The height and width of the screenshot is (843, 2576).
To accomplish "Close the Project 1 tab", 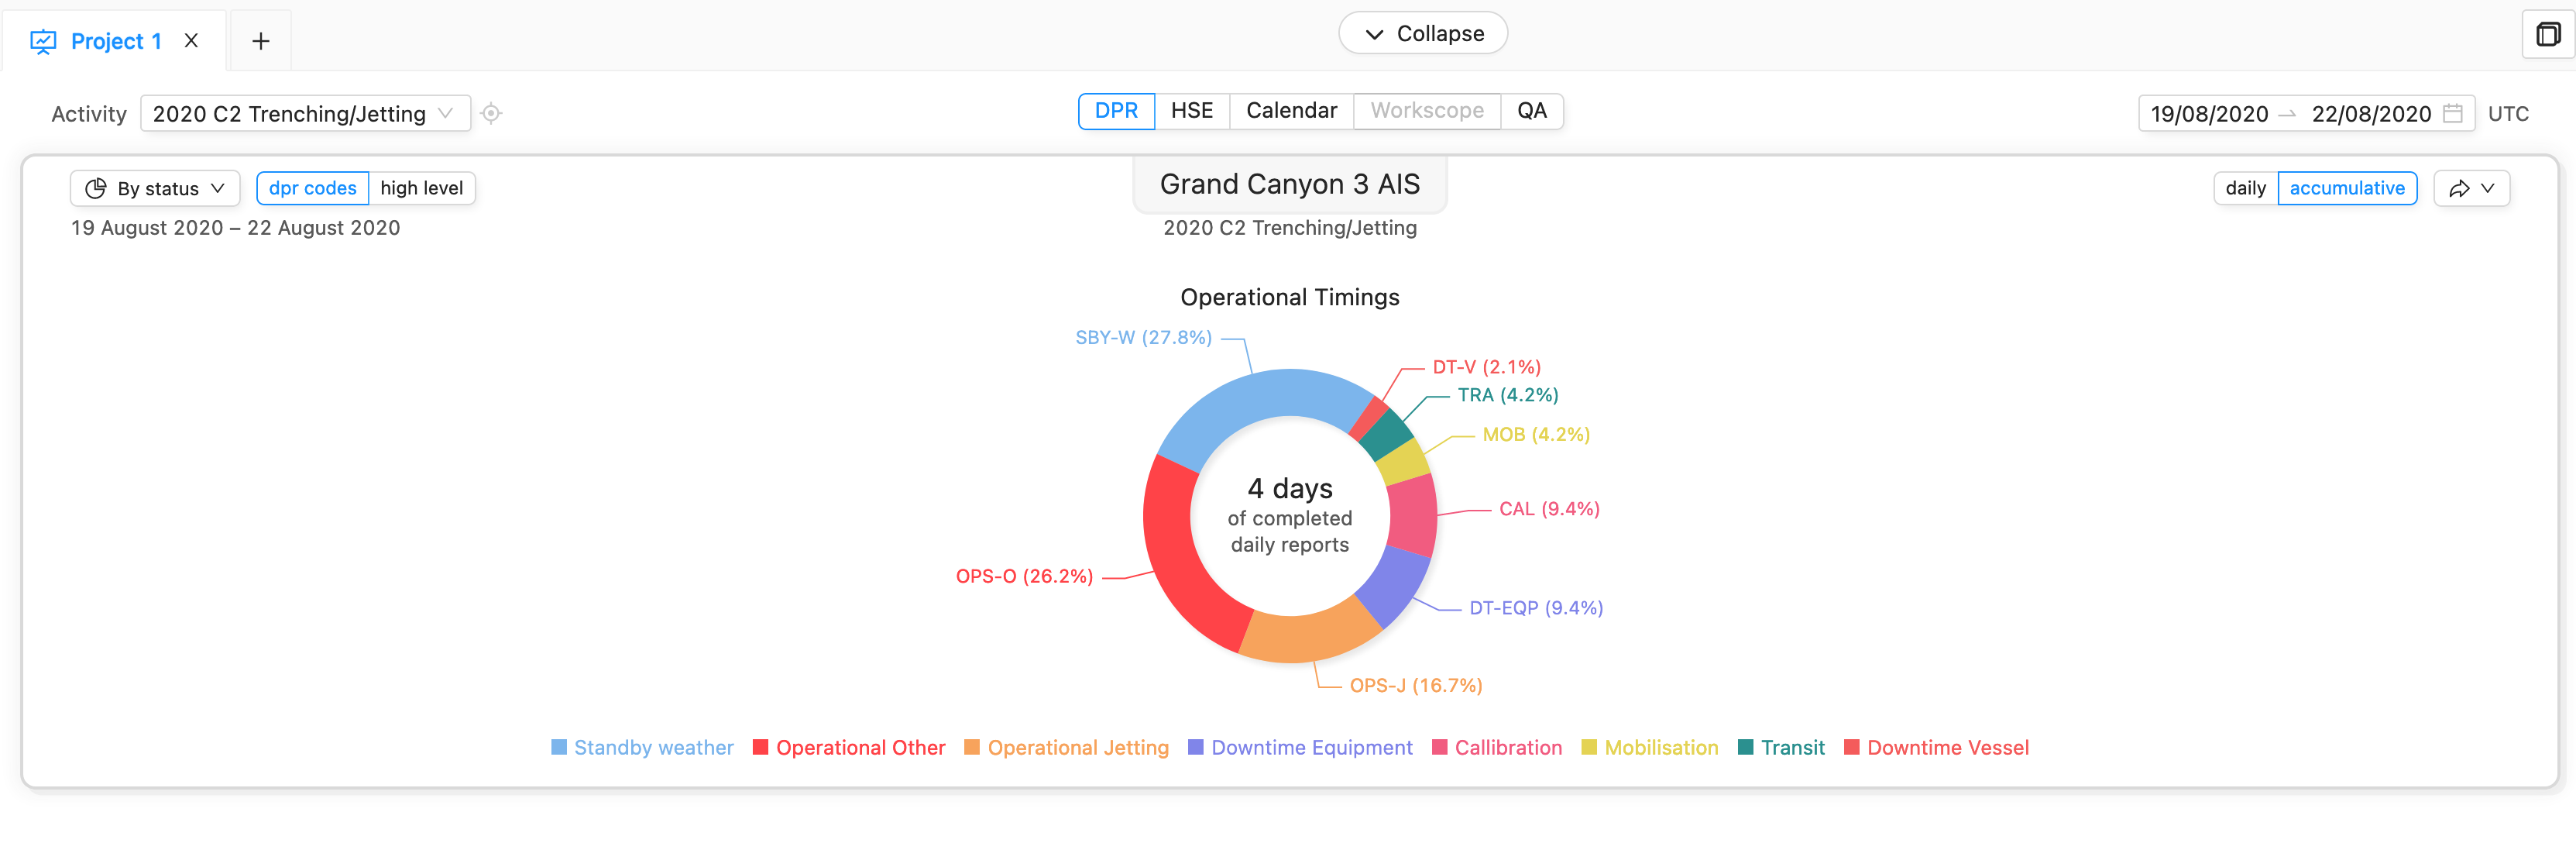I will [x=191, y=41].
